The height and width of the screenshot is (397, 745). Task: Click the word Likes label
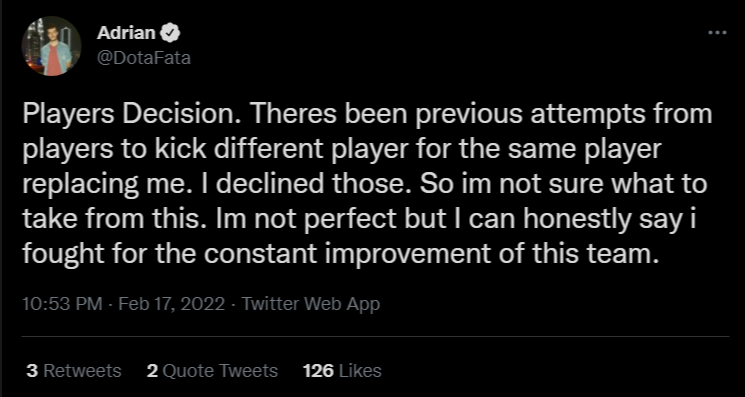(x=360, y=371)
